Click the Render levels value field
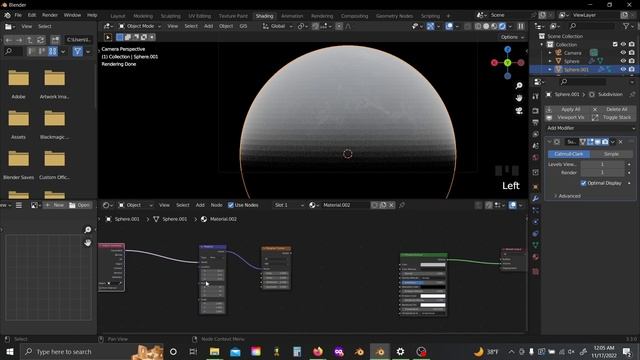Viewport: 640px width, 360px height. point(602,172)
